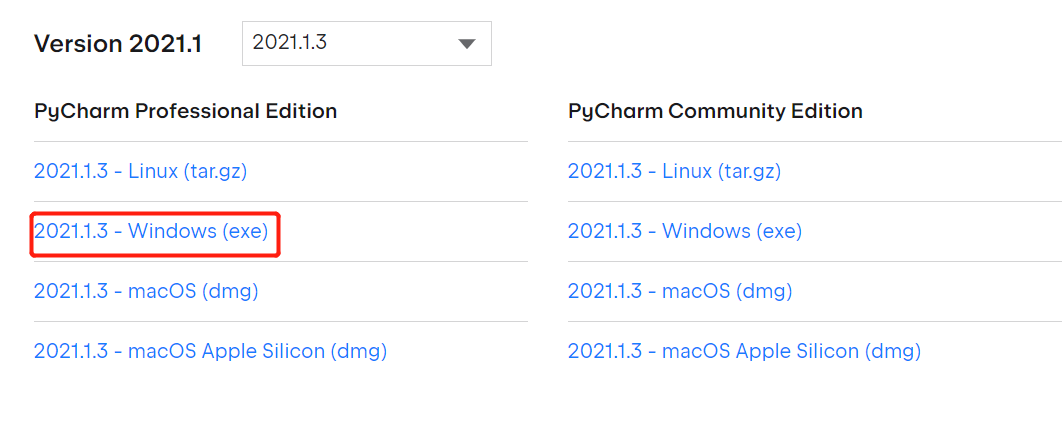This screenshot has width=1064, height=421.
Task: Click the 2021.1.3 version combo box text
Action: (290, 43)
